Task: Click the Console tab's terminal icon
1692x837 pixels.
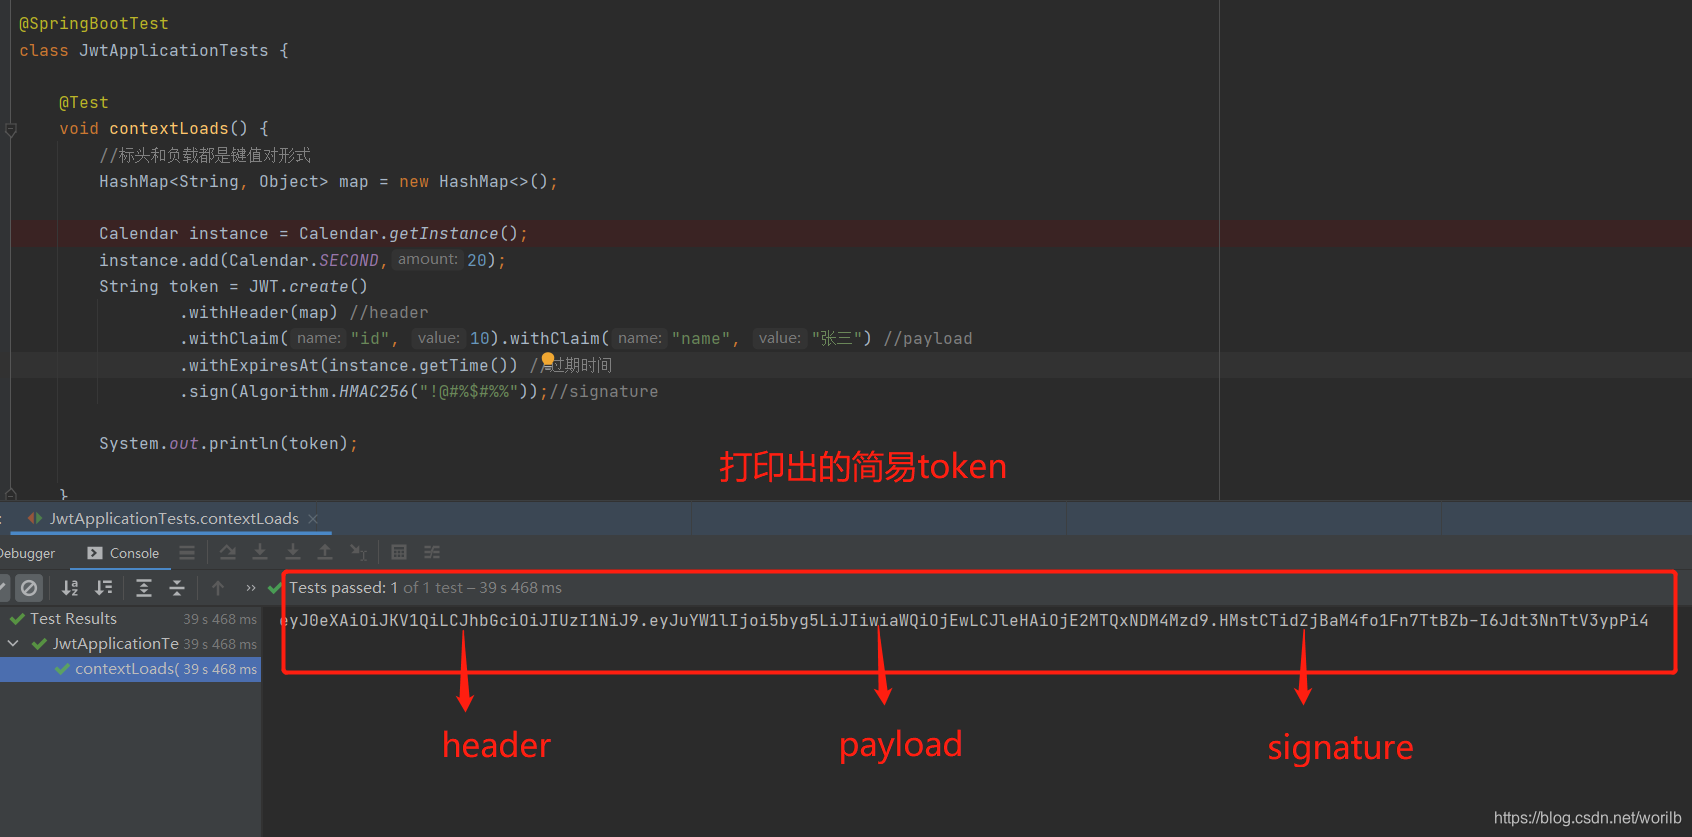Action: [x=95, y=553]
